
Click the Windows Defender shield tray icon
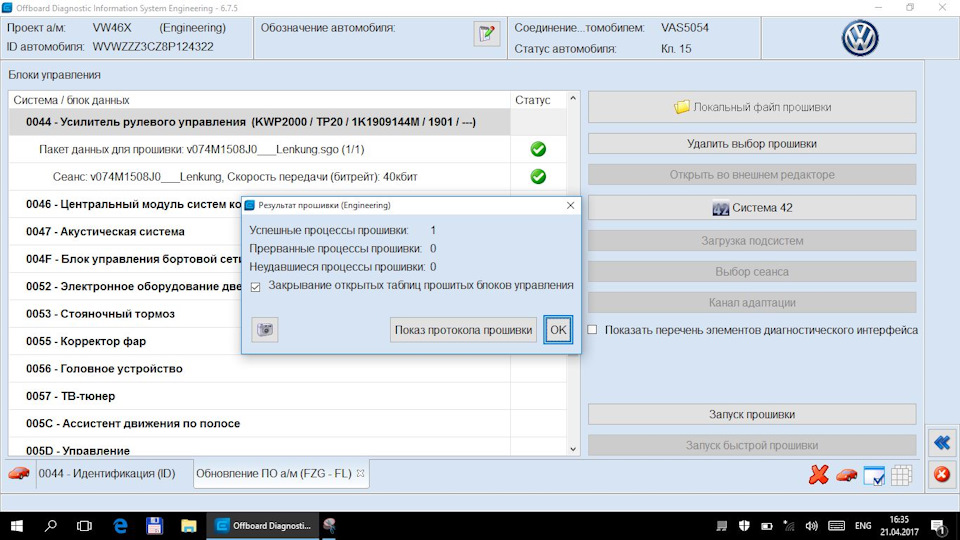pos(744,526)
